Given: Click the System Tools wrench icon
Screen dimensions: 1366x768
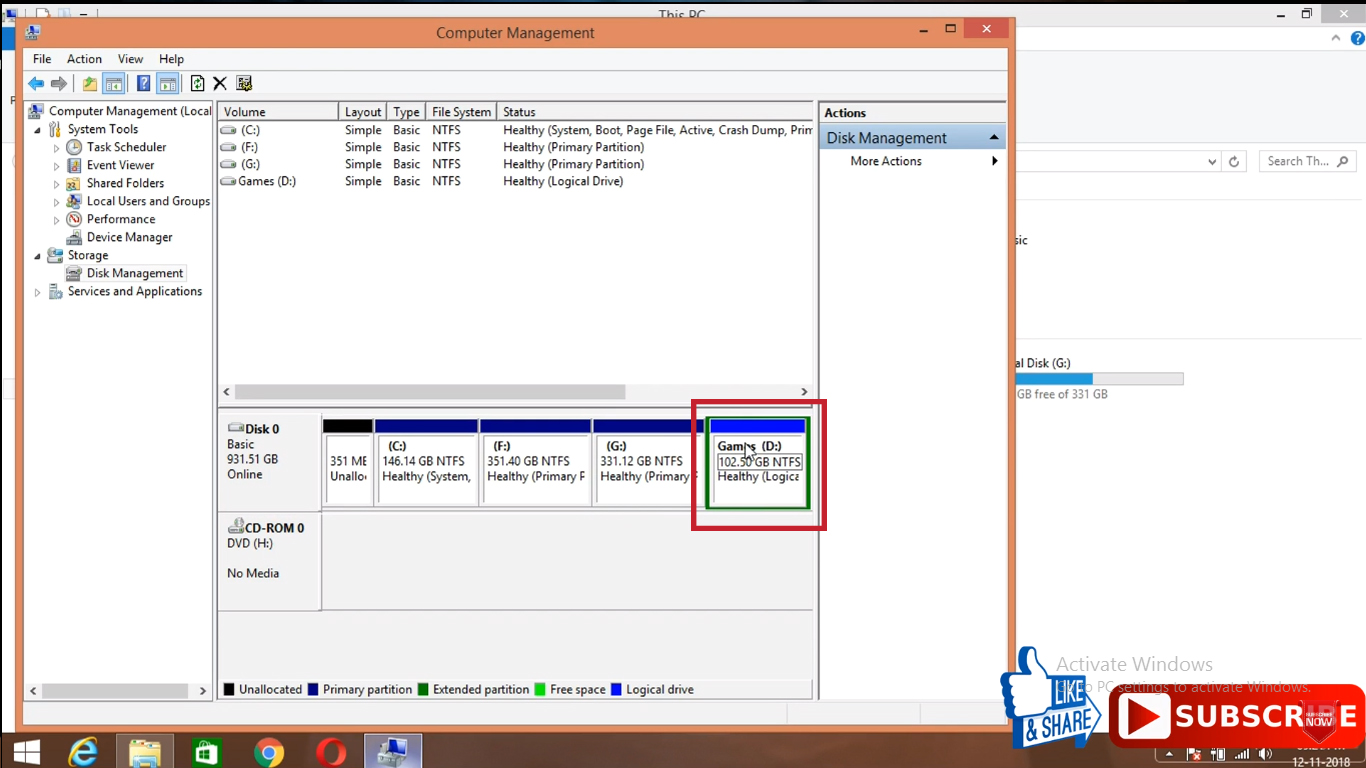Looking at the screenshot, I should click(55, 129).
